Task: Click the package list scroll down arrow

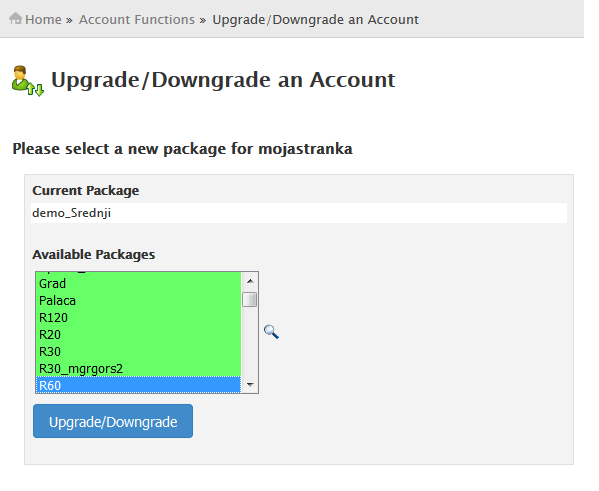Action: click(250, 384)
